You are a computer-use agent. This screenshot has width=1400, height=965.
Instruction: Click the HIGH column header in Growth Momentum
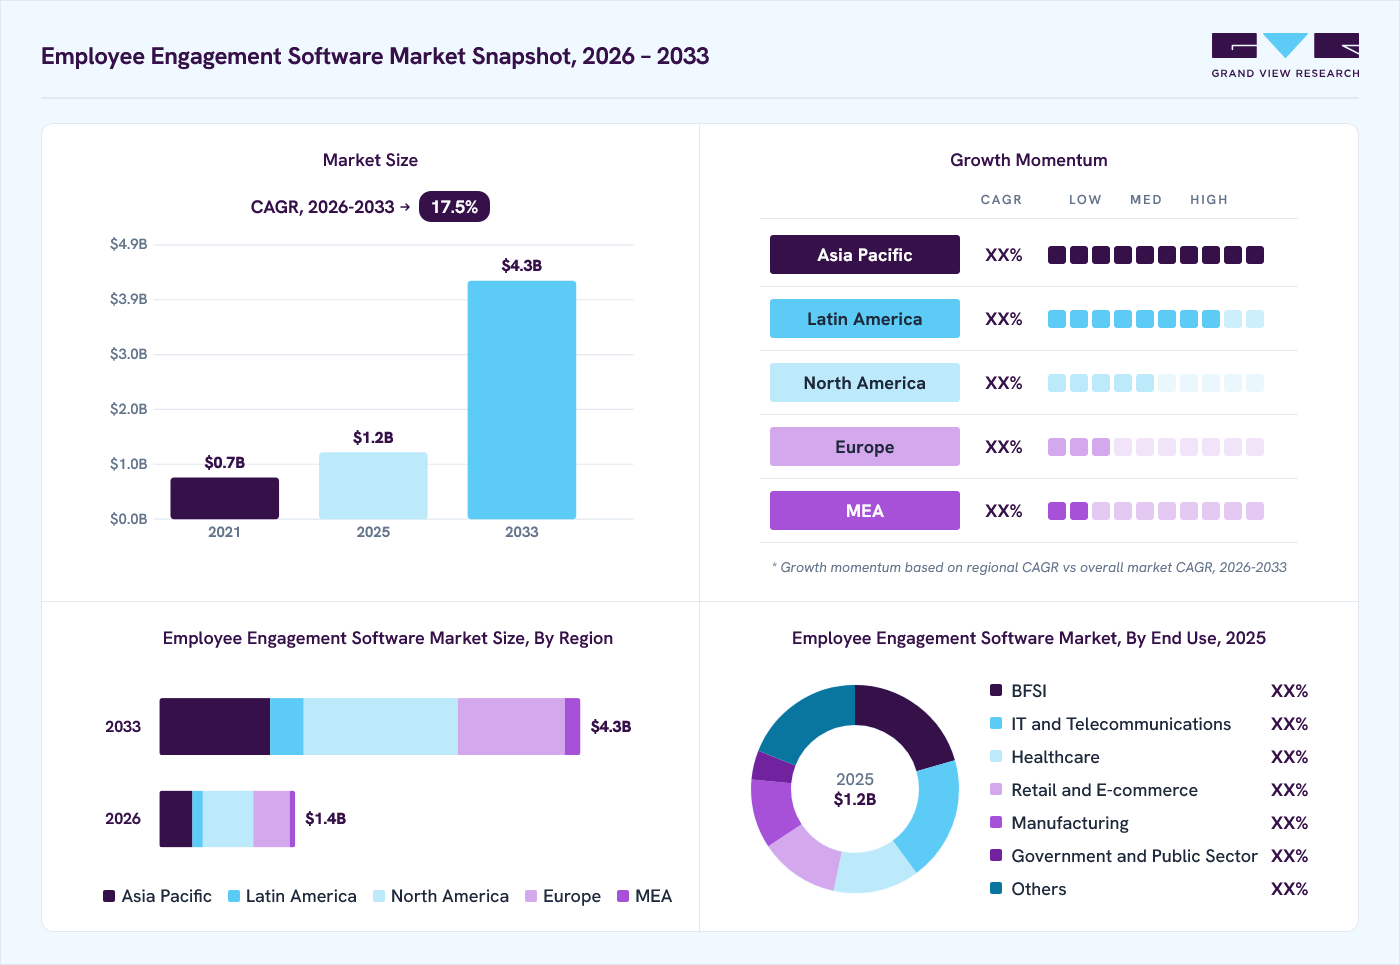pyautogui.click(x=1209, y=200)
